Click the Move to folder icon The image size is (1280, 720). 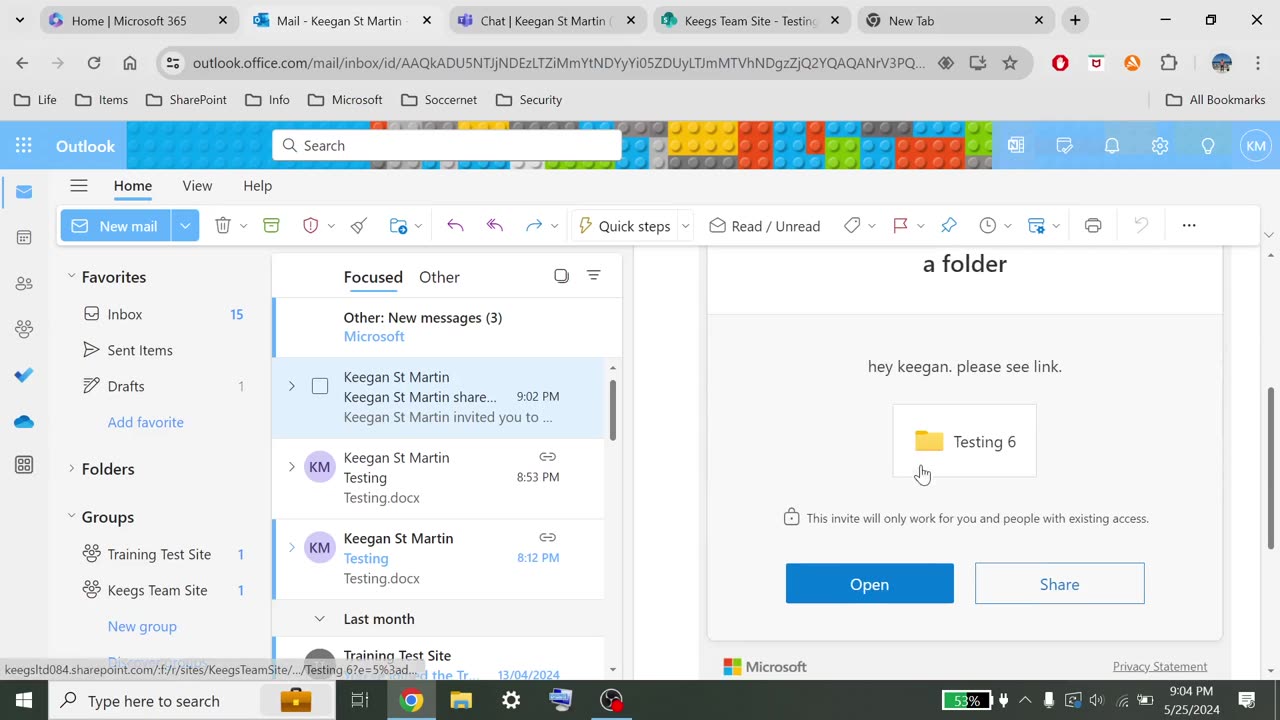coord(398,226)
